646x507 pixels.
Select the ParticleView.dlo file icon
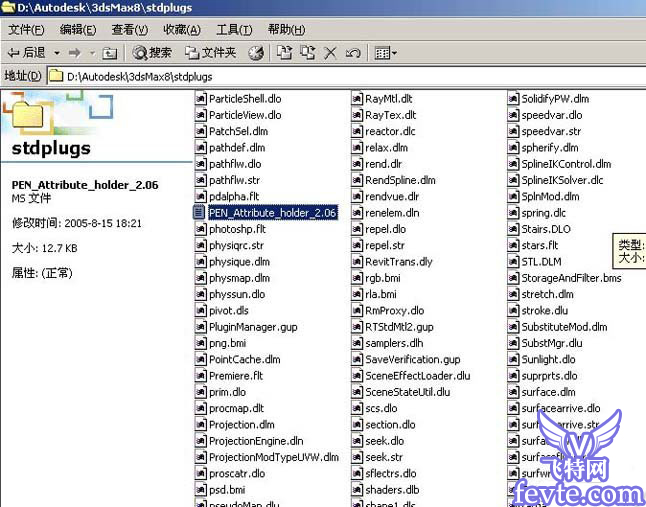point(200,115)
